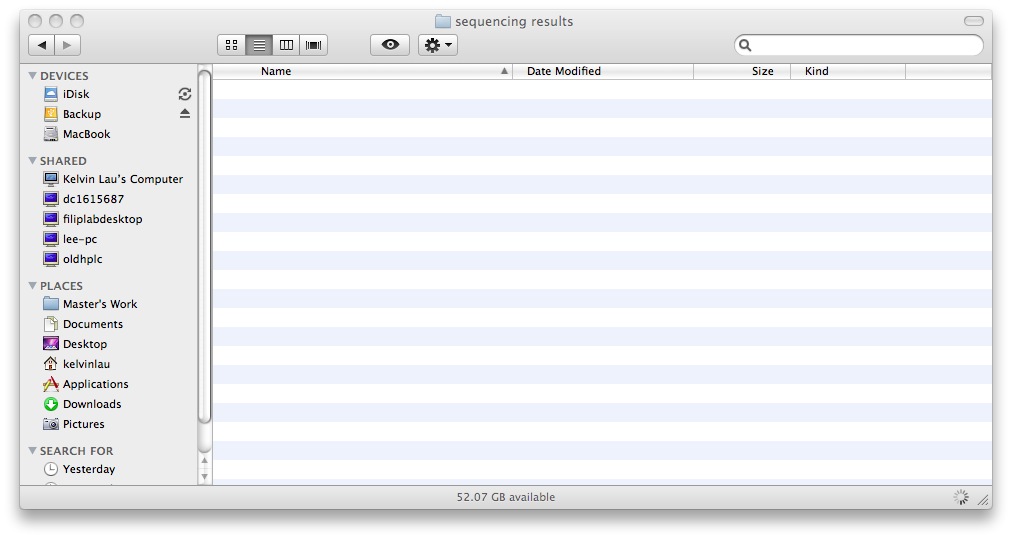
Task: Switch to list view
Action: tap(259, 45)
